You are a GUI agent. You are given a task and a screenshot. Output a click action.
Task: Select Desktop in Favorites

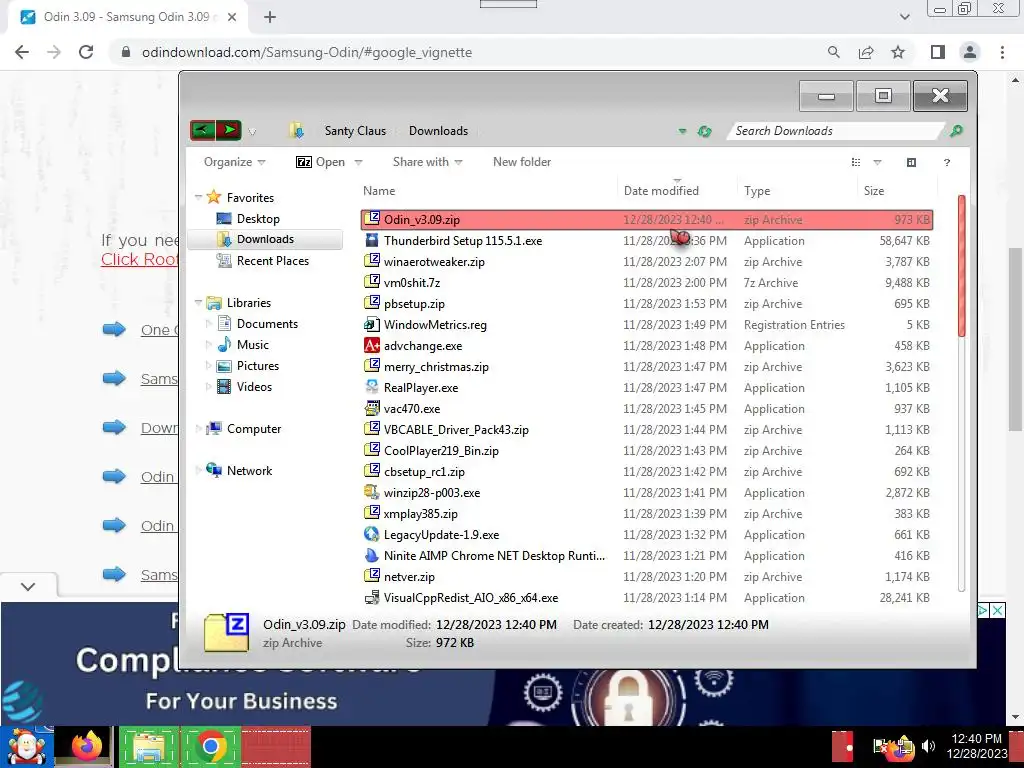click(258, 219)
